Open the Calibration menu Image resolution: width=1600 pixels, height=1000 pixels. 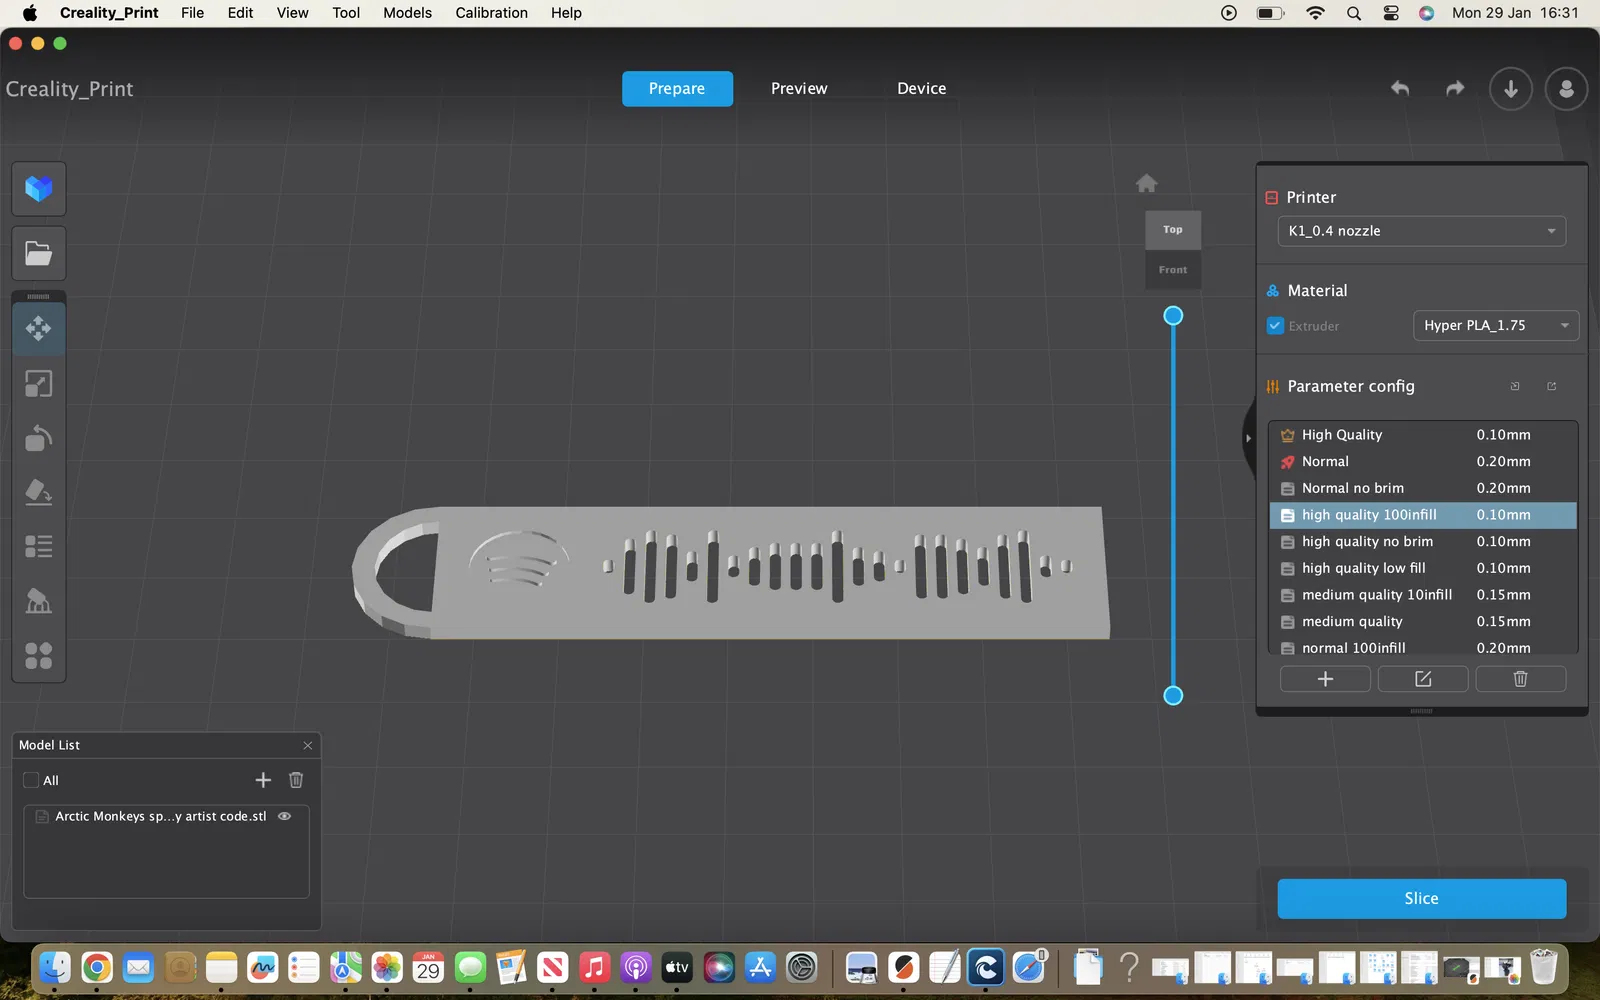[x=492, y=13]
